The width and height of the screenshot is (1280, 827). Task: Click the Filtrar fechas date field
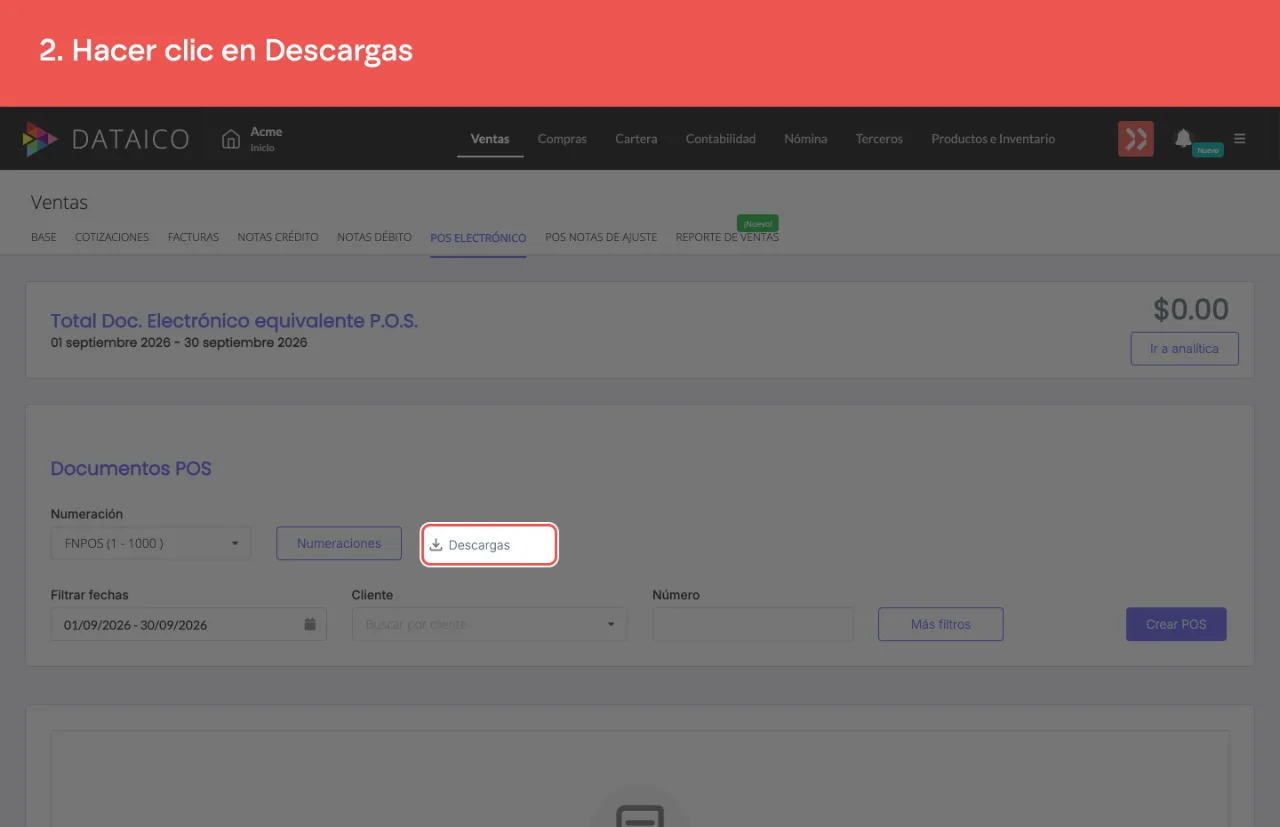coord(189,624)
